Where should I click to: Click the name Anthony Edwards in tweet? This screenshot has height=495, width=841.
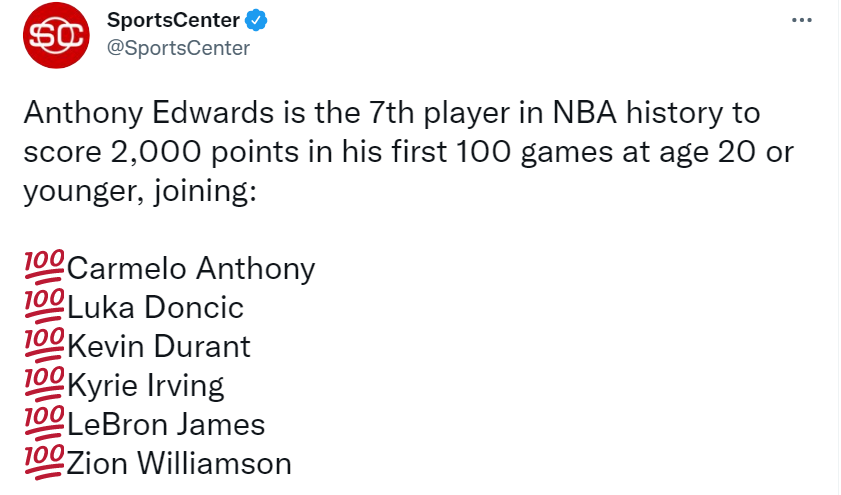(x=149, y=114)
